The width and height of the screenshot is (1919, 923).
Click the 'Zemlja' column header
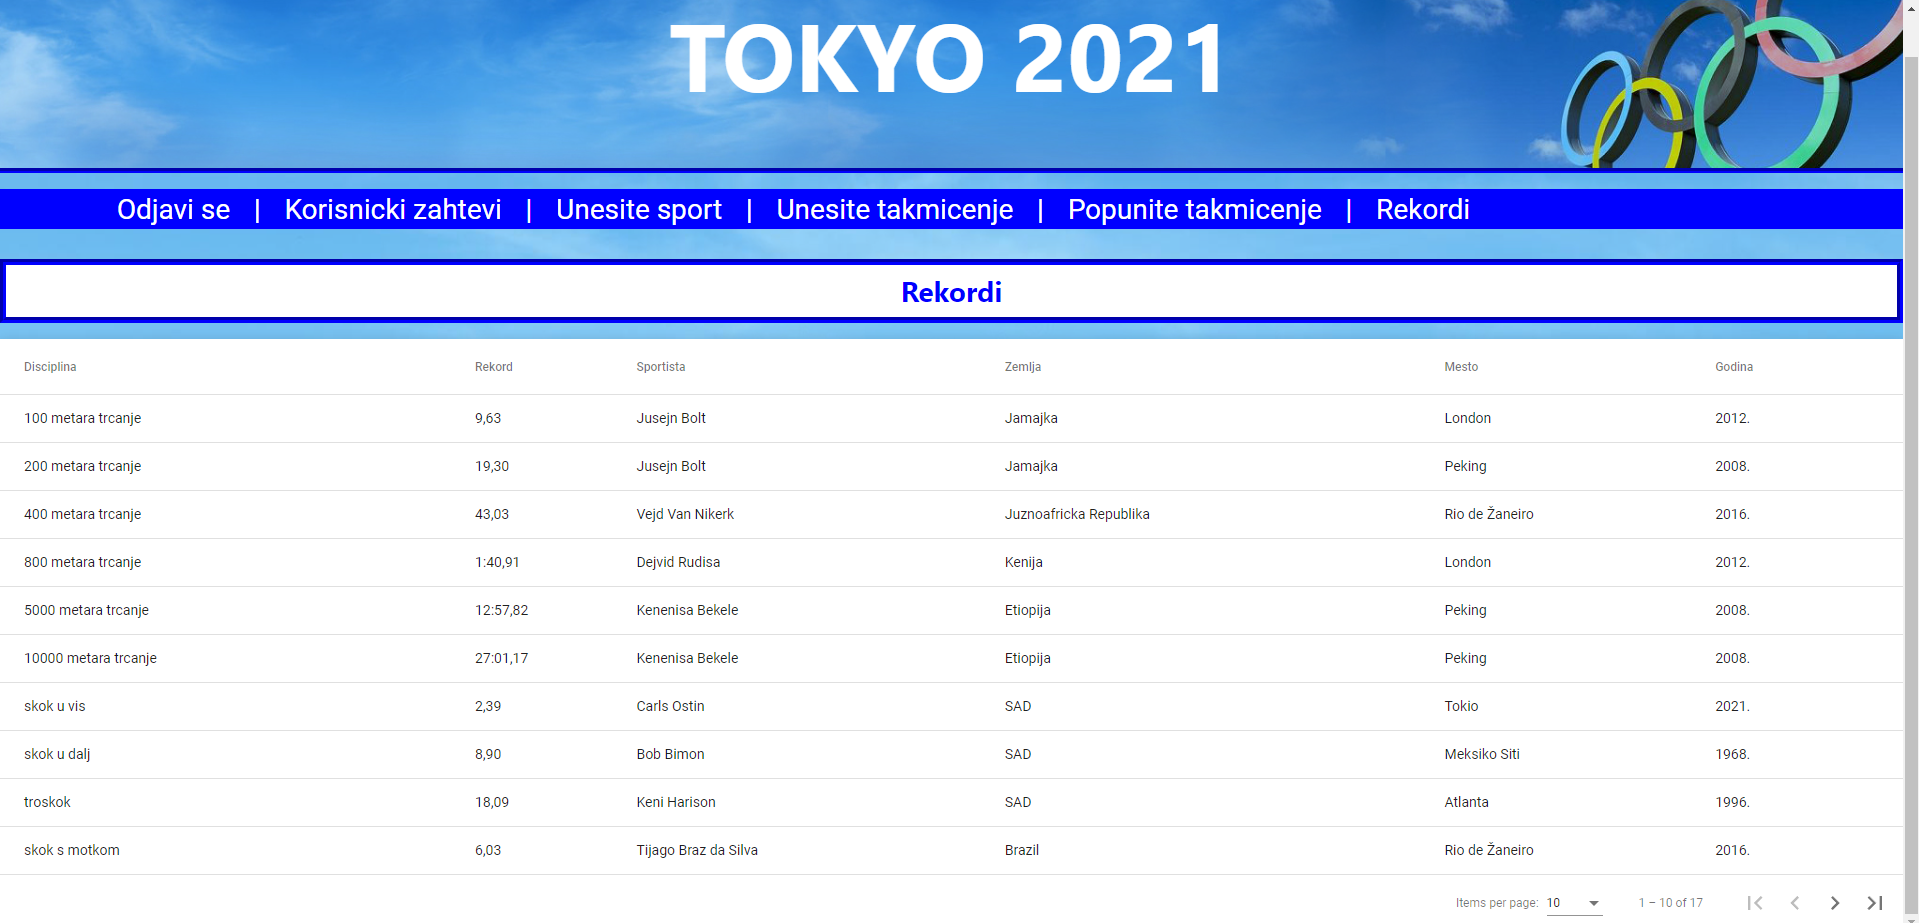1022,367
